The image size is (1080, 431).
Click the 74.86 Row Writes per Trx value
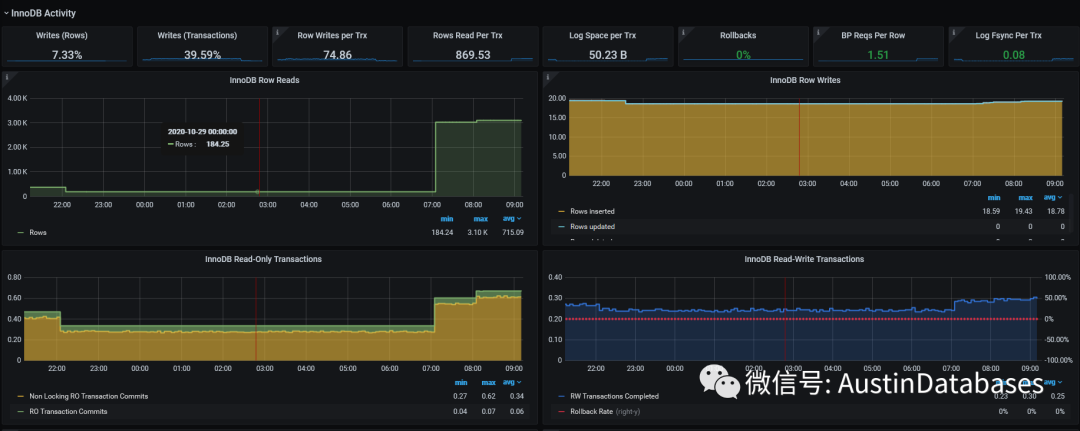tap(338, 54)
